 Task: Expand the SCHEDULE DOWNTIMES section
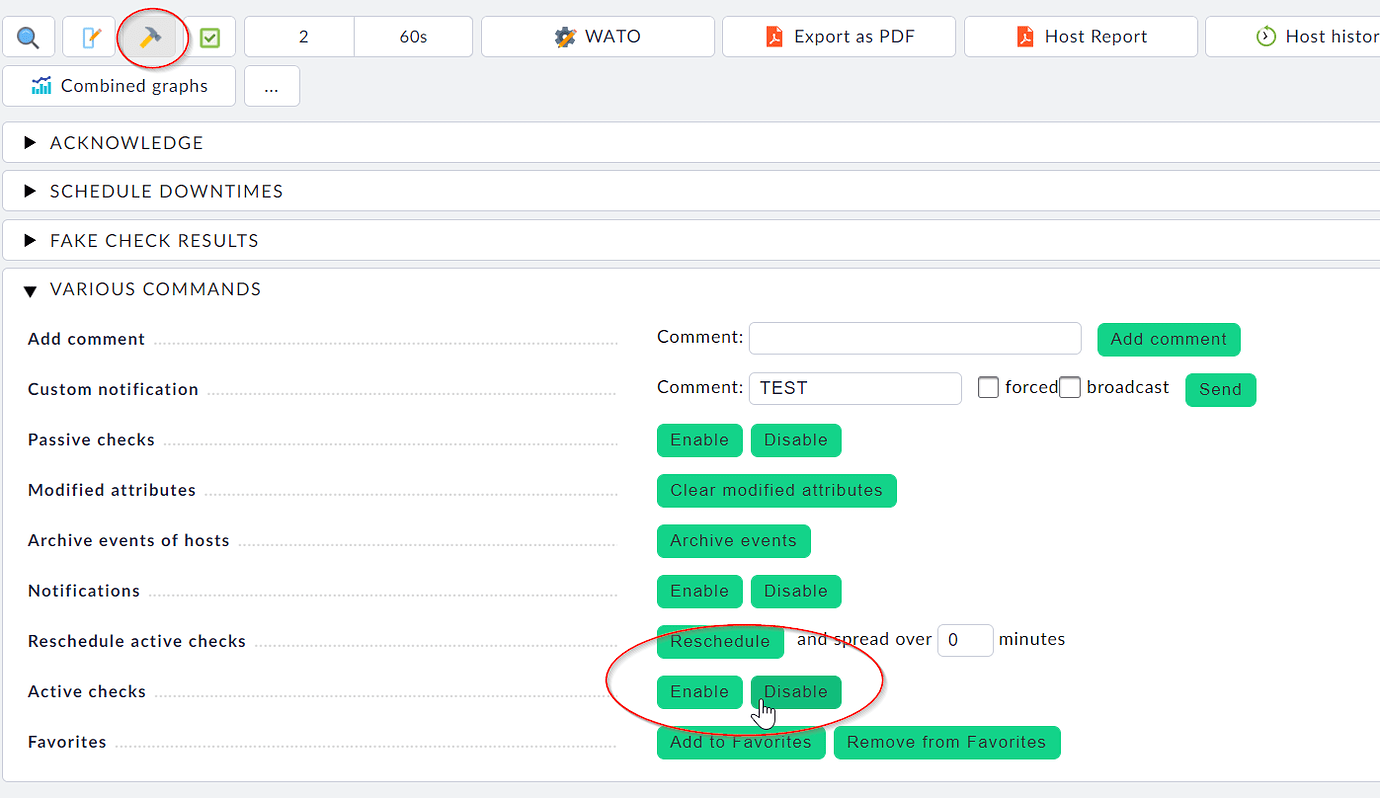(x=165, y=191)
